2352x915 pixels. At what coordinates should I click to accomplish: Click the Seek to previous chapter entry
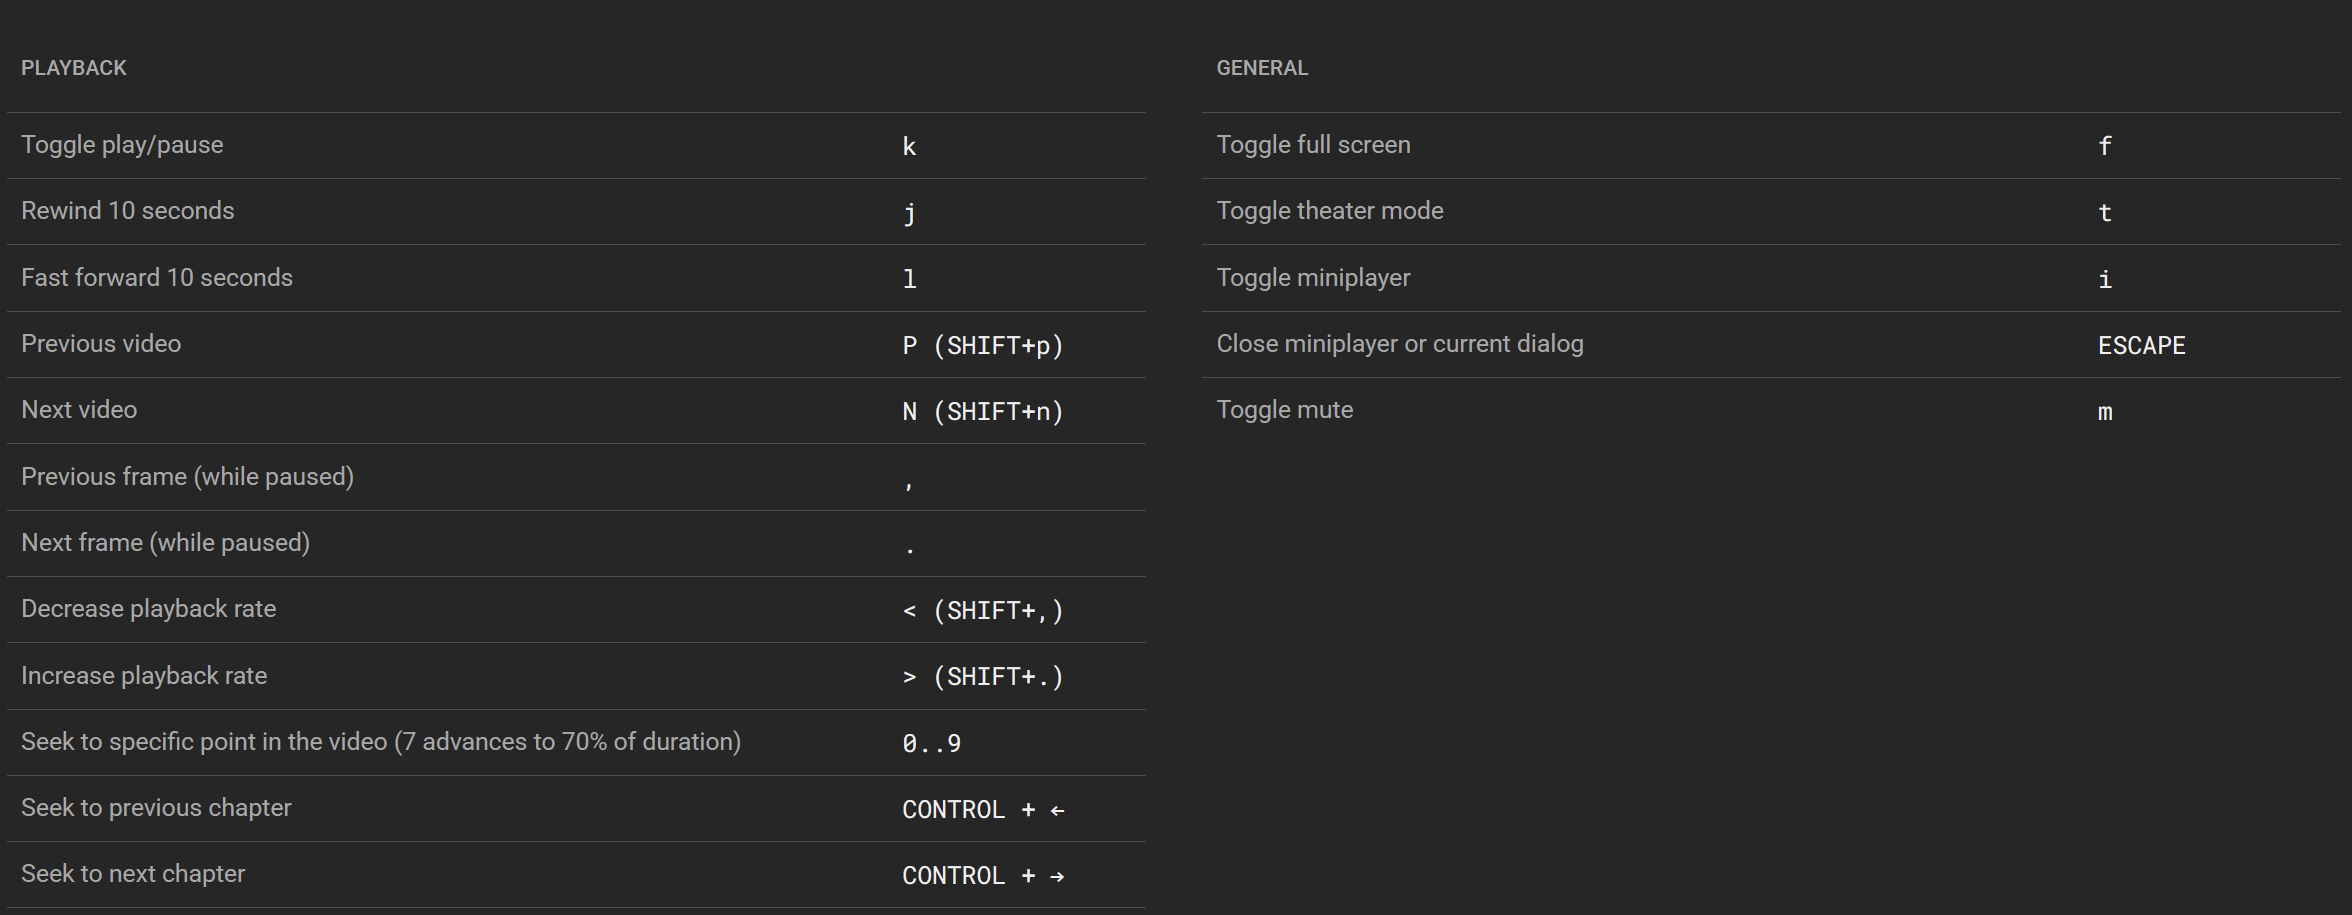pos(576,809)
